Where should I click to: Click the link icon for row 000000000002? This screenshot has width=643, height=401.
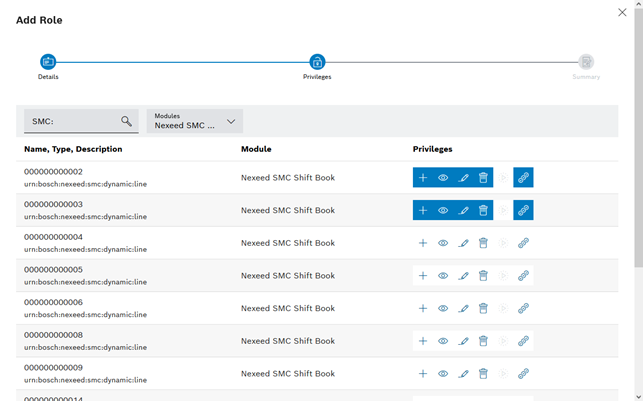pyautogui.click(x=523, y=178)
